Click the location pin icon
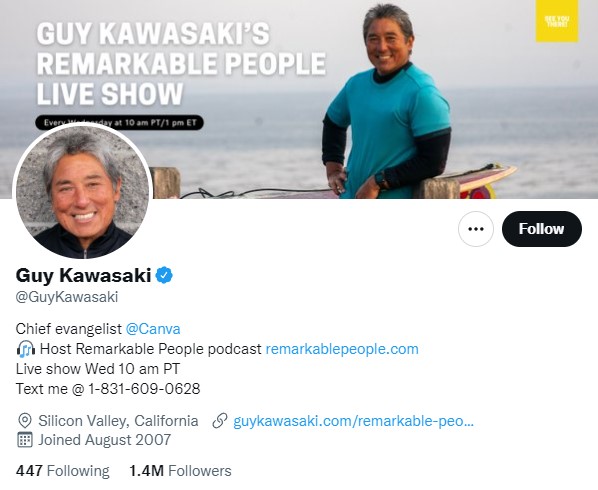598x490 pixels. point(25,421)
